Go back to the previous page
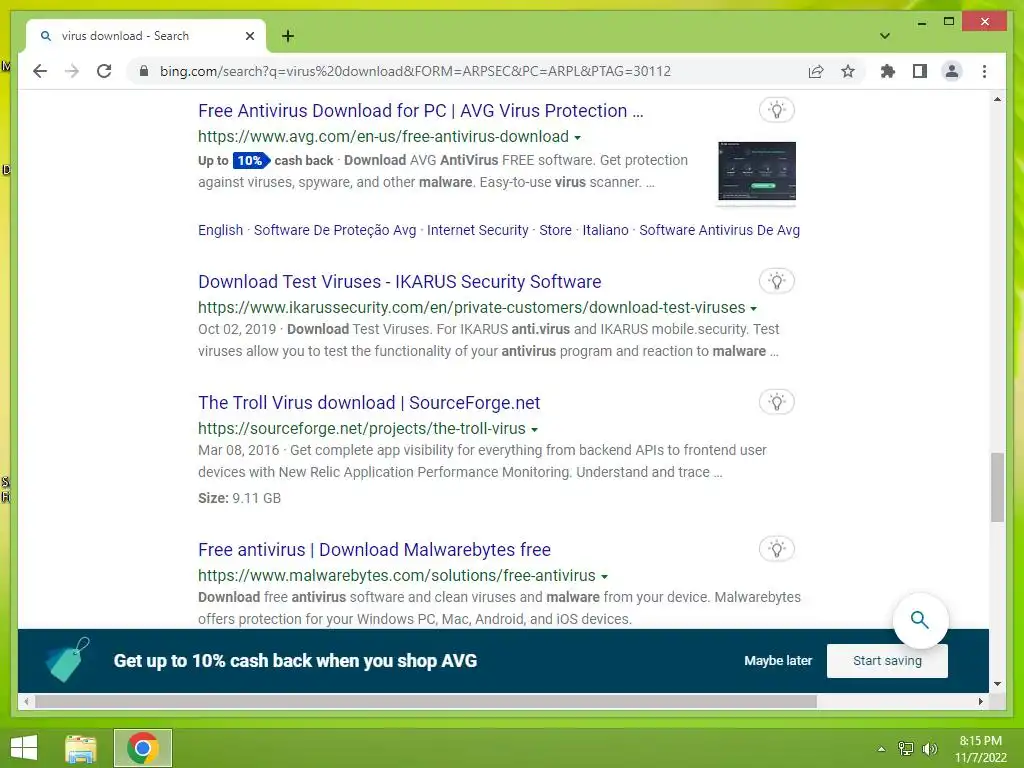 pos(40,71)
